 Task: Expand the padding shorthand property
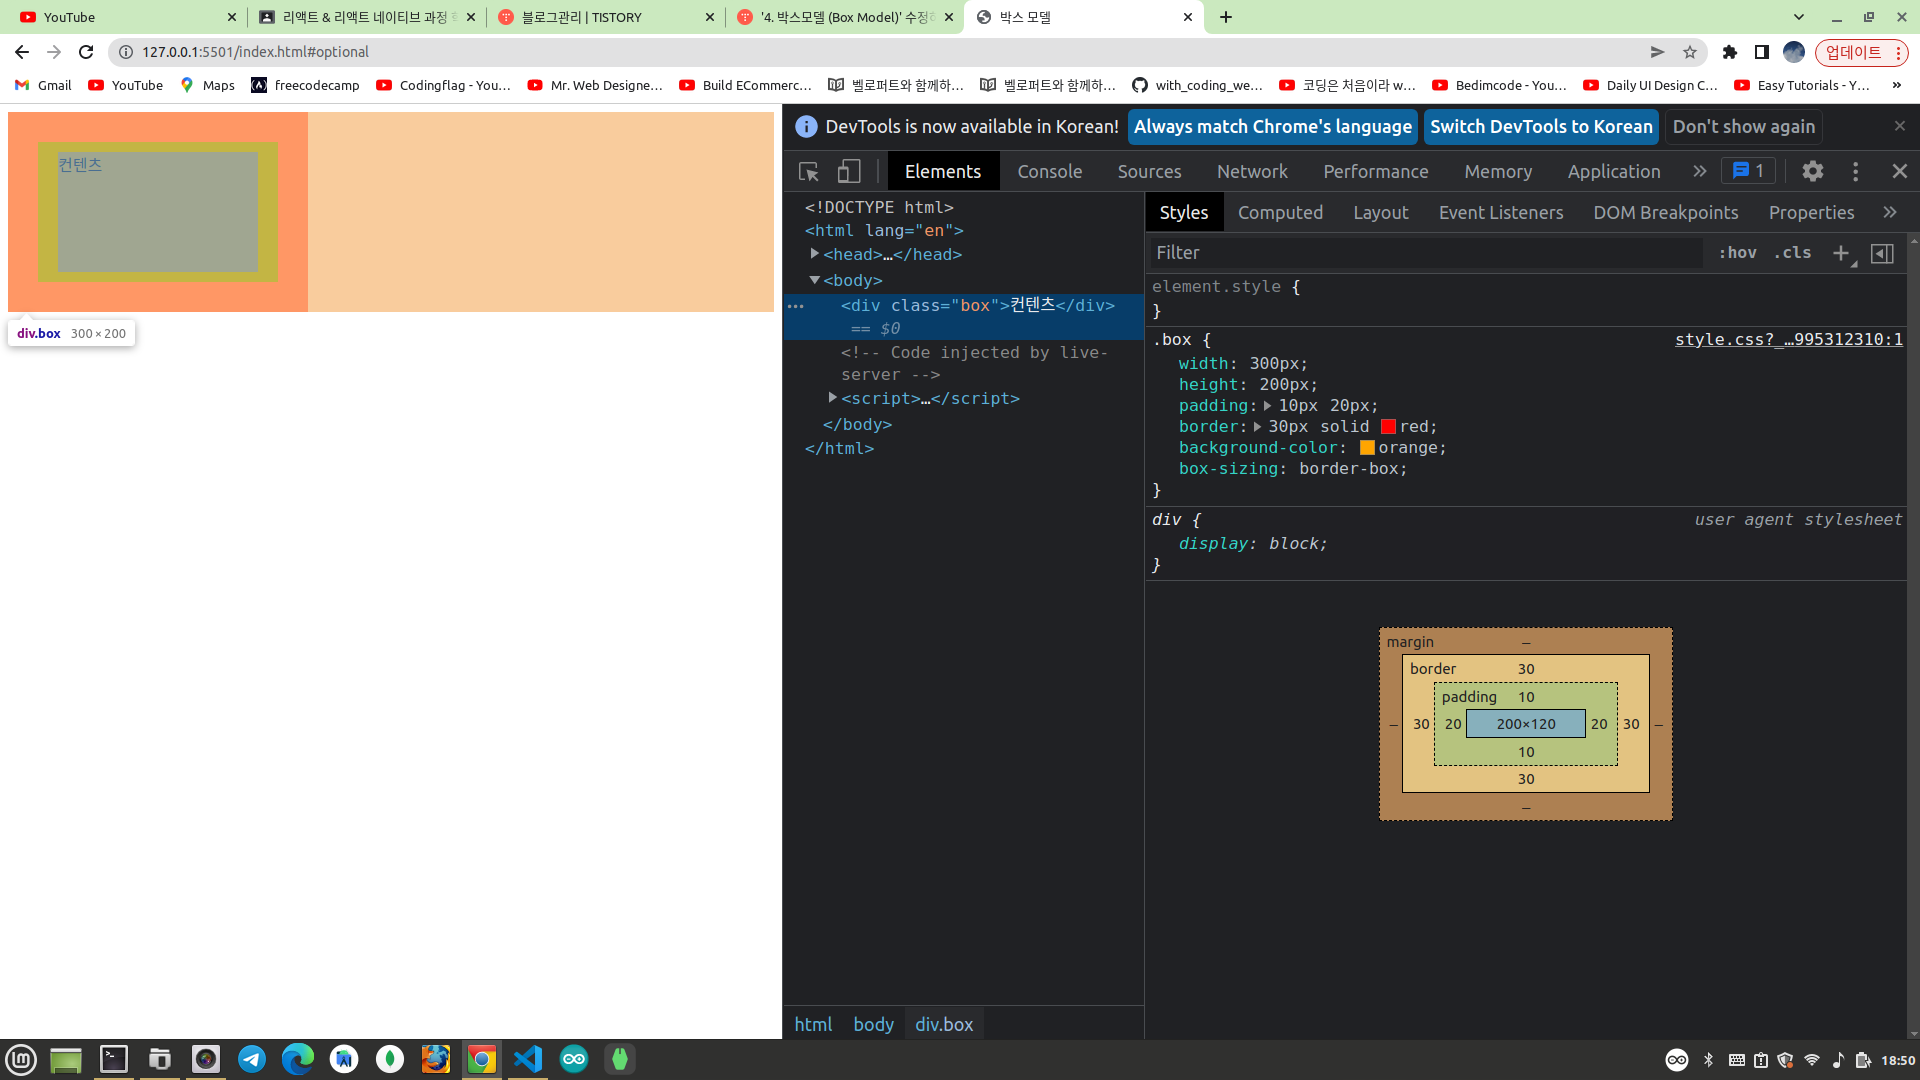coord(1267,406)
